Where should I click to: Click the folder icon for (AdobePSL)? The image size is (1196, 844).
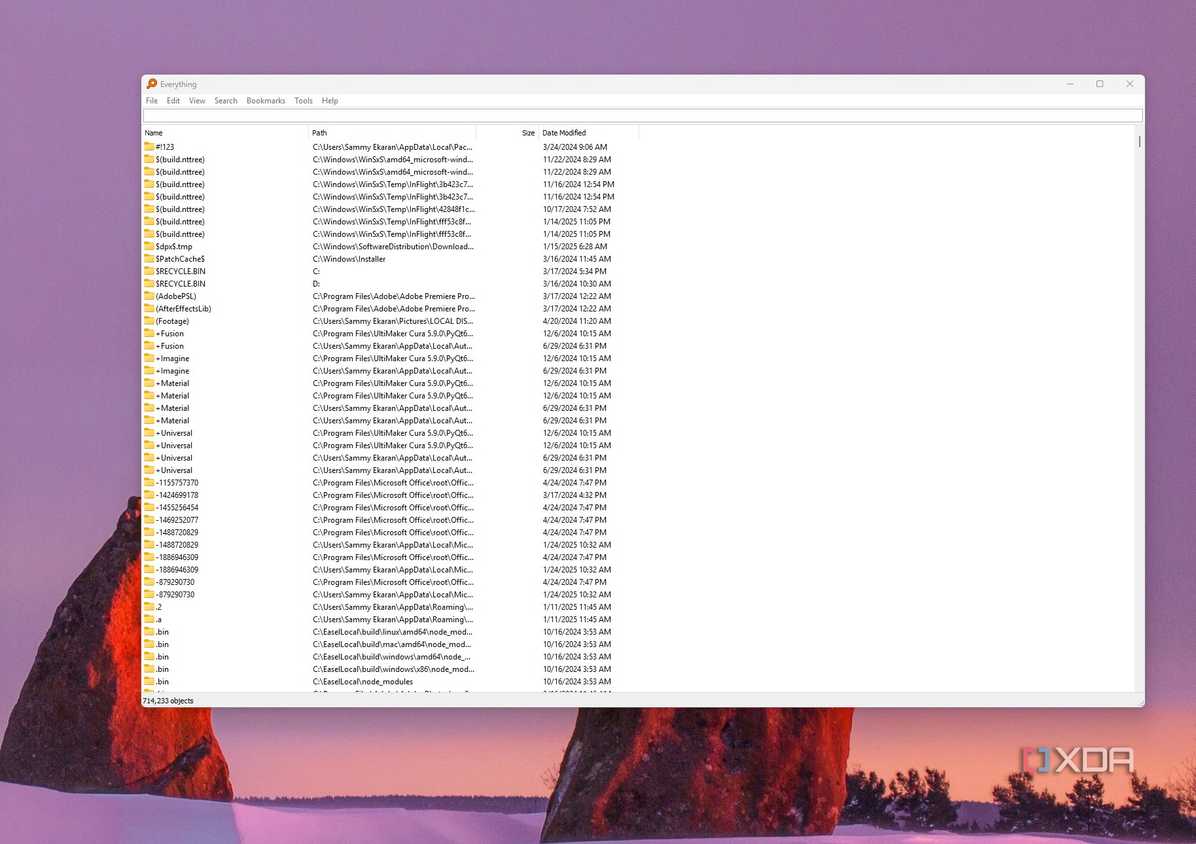tap(149, 296)
